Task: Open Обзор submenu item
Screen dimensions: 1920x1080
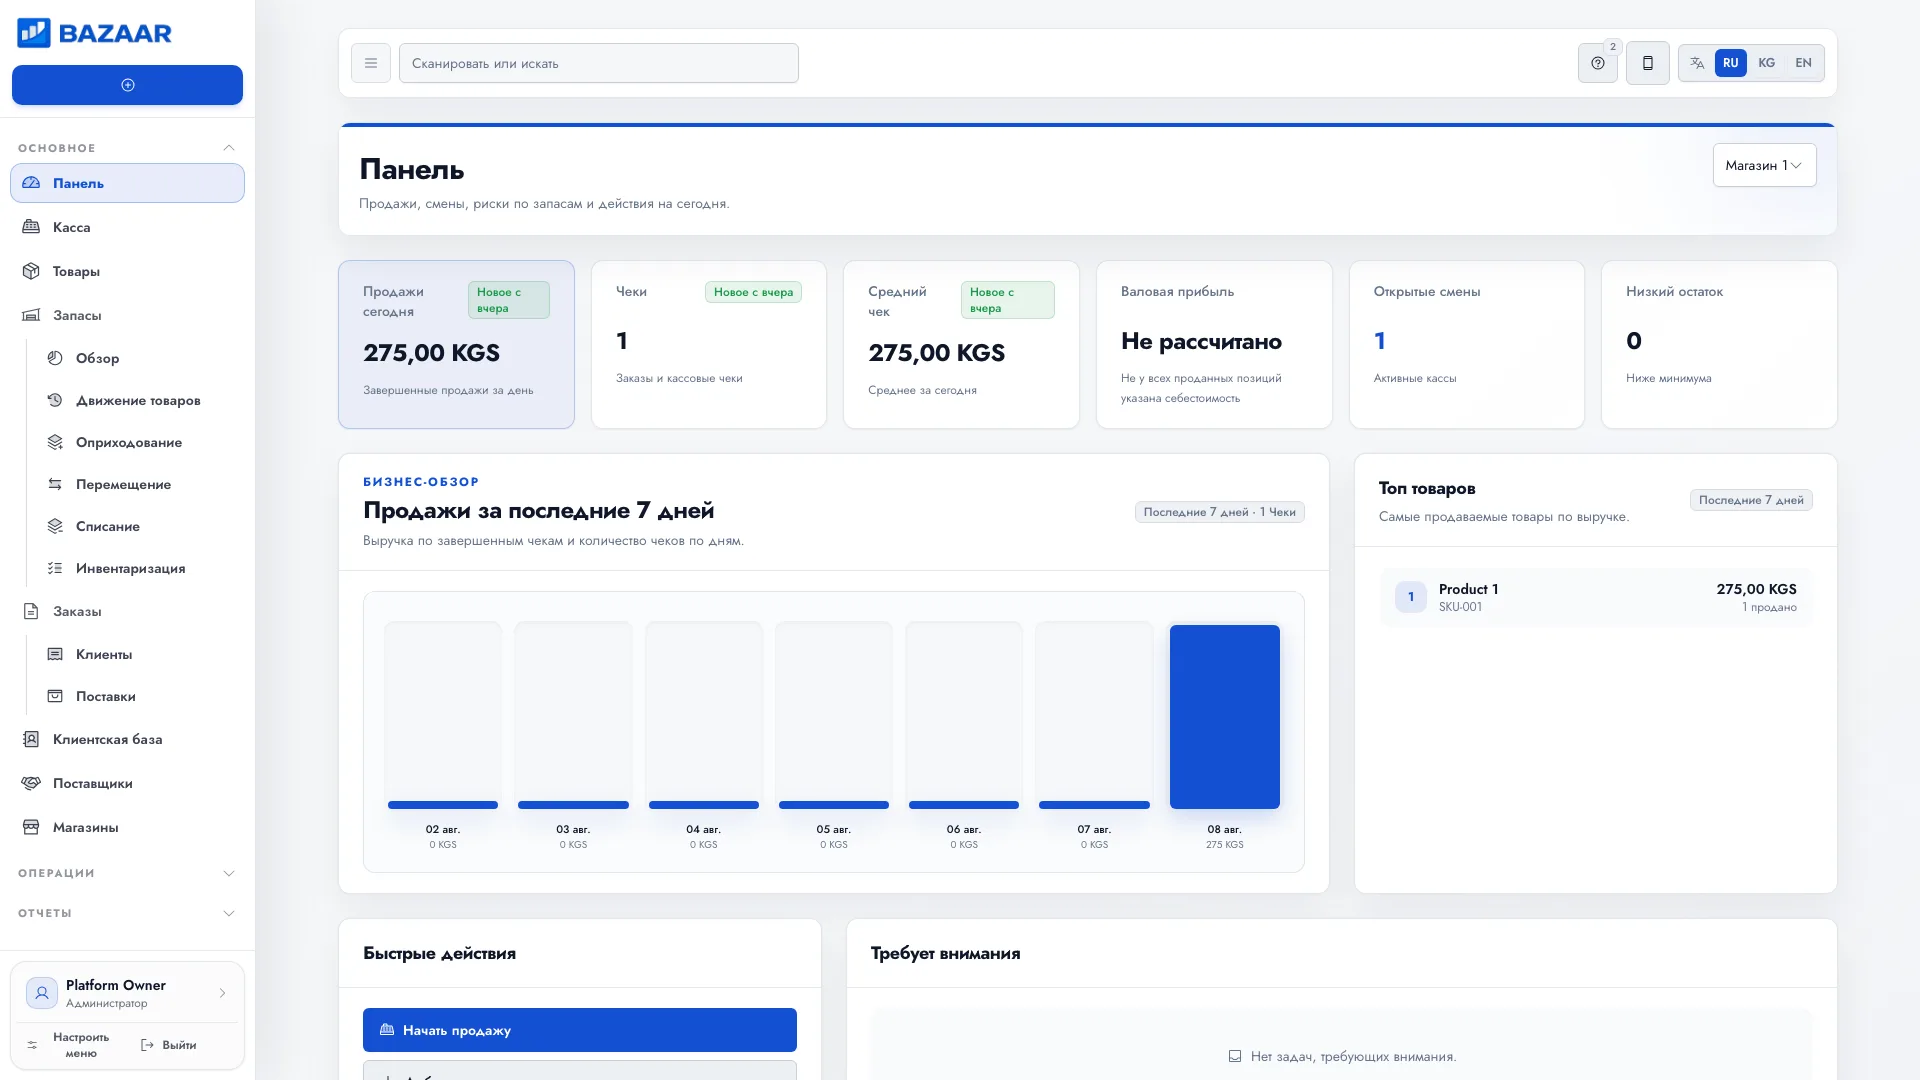Action: coord(138,358)
